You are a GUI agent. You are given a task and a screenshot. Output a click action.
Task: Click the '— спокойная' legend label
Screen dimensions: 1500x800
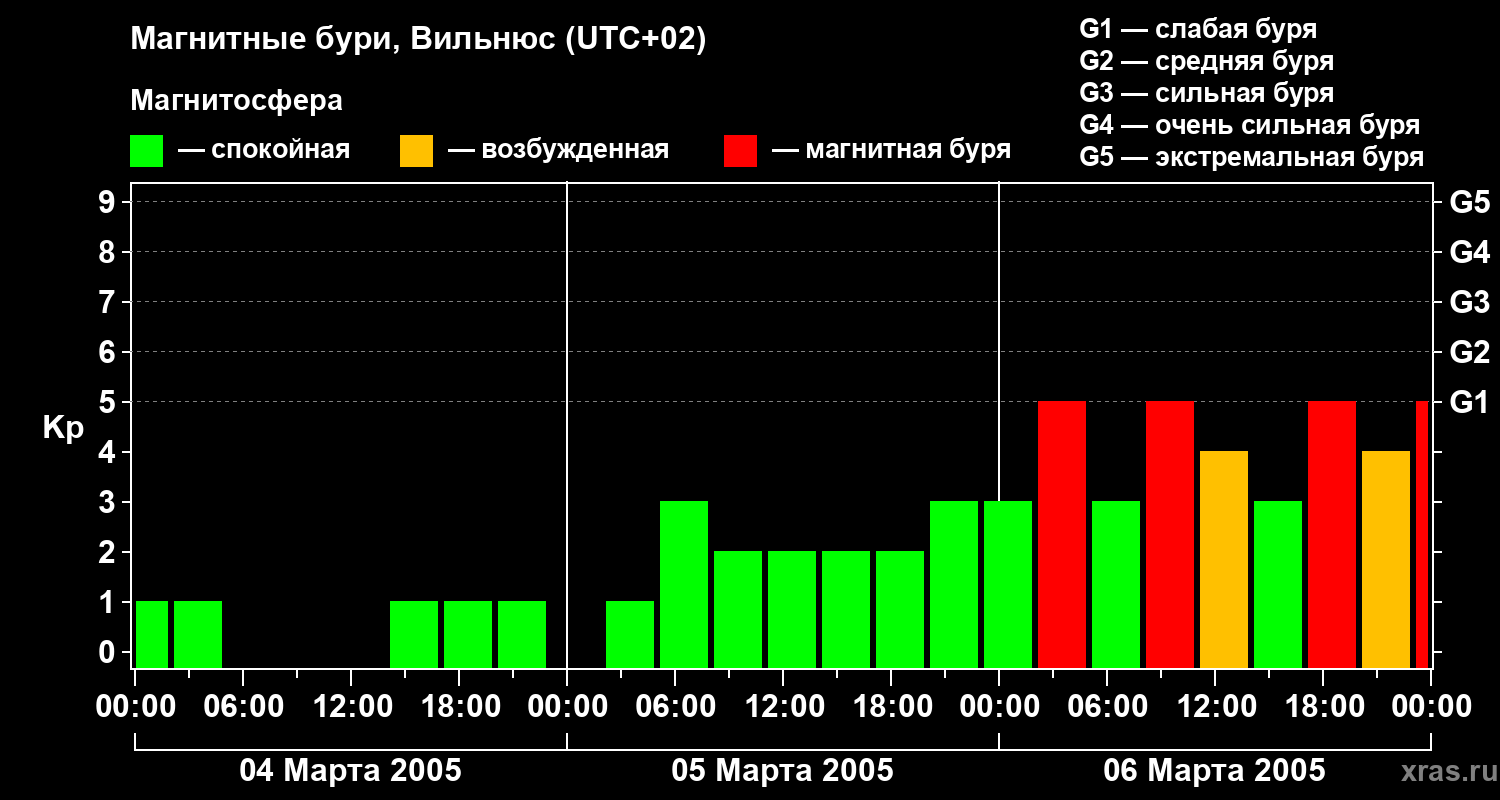coord(264,150)
